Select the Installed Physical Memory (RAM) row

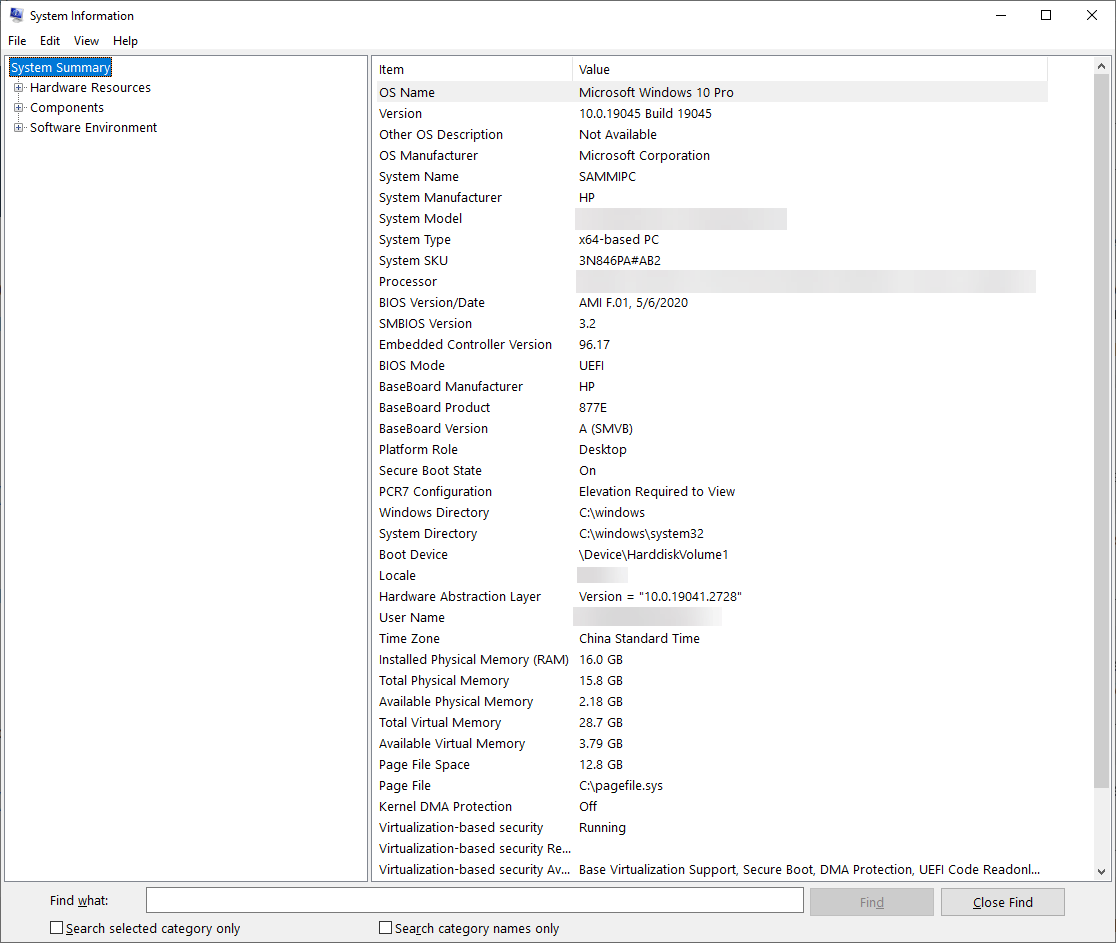point(712,659)
